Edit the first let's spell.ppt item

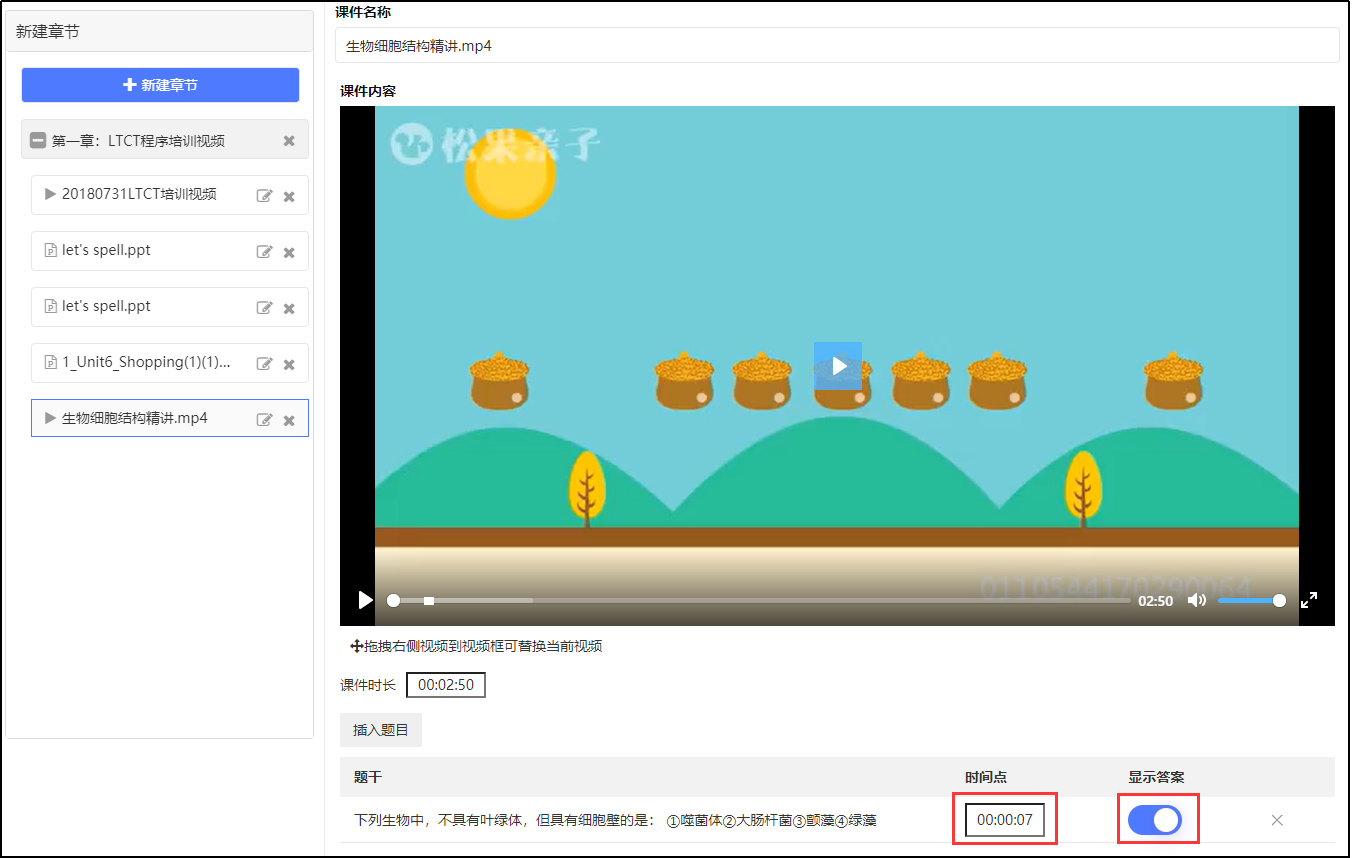(x=265, y=252)
